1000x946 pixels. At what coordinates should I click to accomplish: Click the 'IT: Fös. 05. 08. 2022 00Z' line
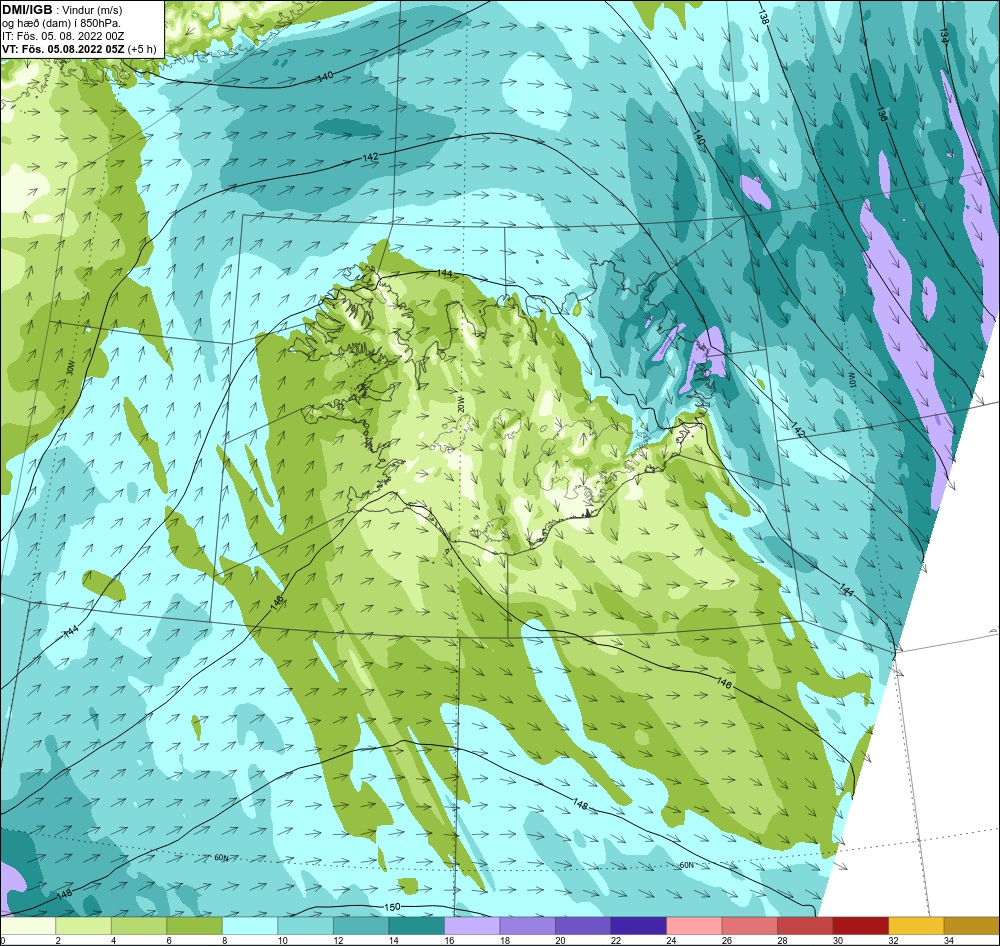[63, 36]
